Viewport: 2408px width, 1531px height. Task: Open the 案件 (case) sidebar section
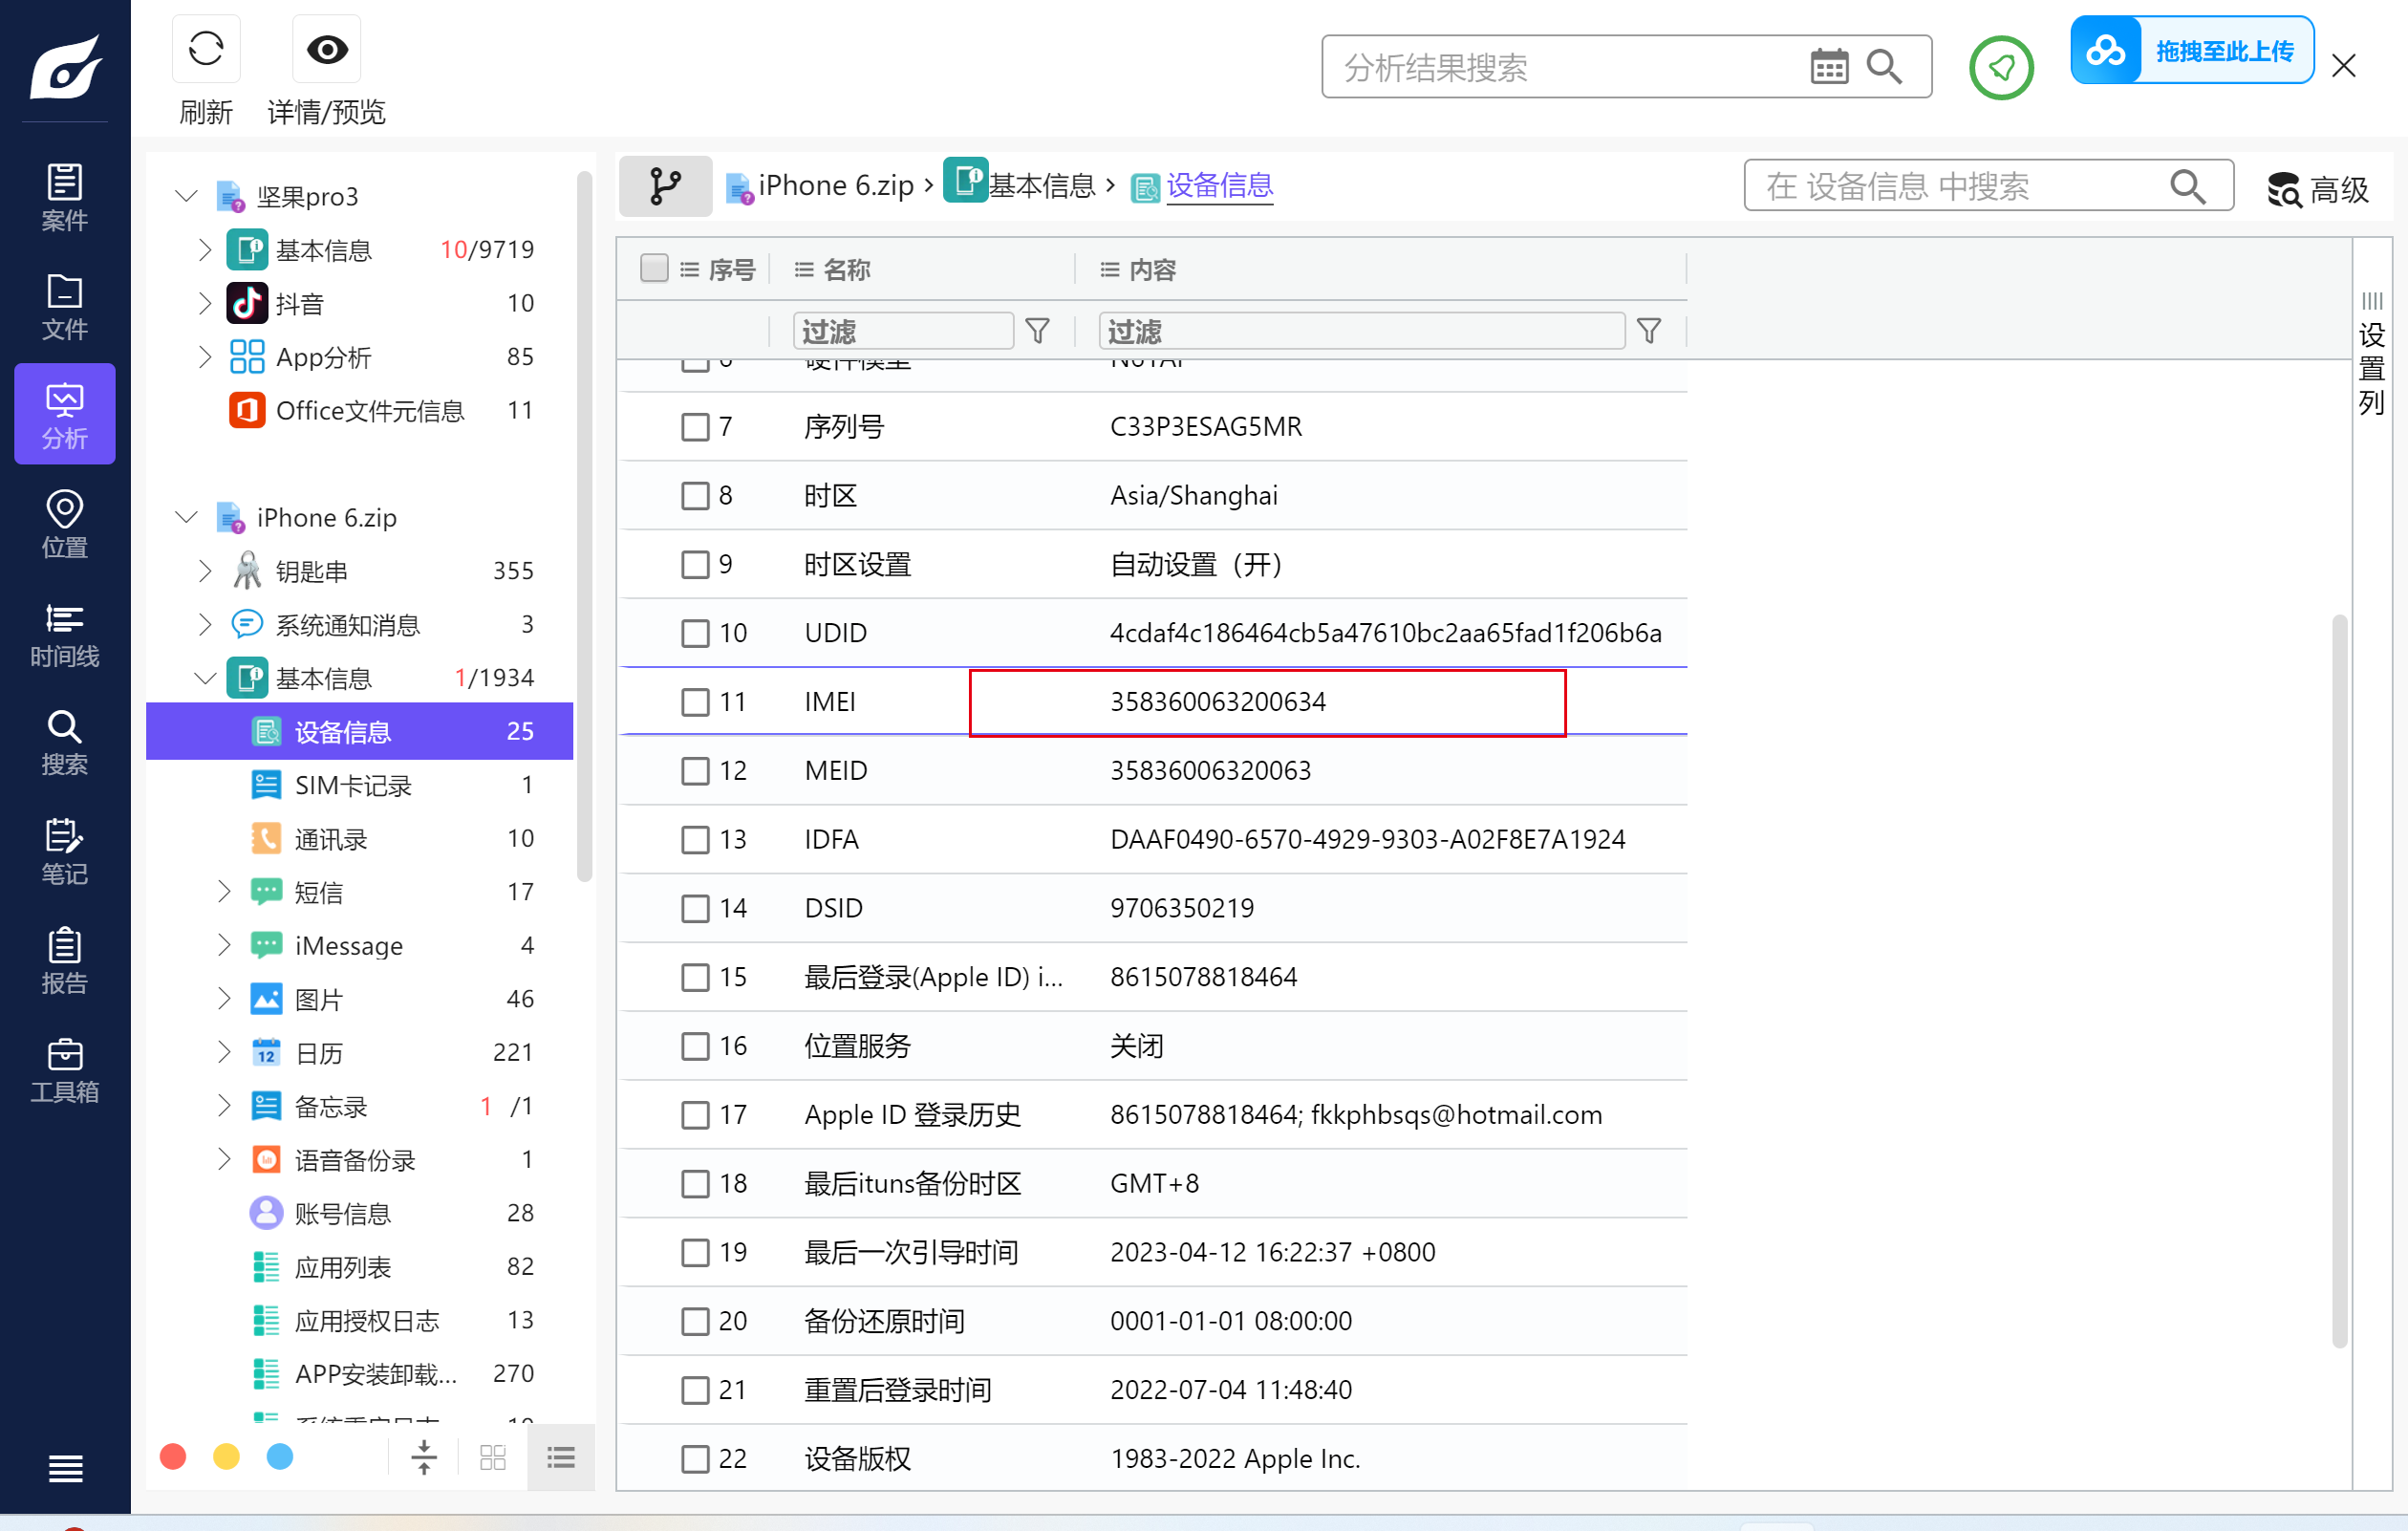click(x=65, y=196)
